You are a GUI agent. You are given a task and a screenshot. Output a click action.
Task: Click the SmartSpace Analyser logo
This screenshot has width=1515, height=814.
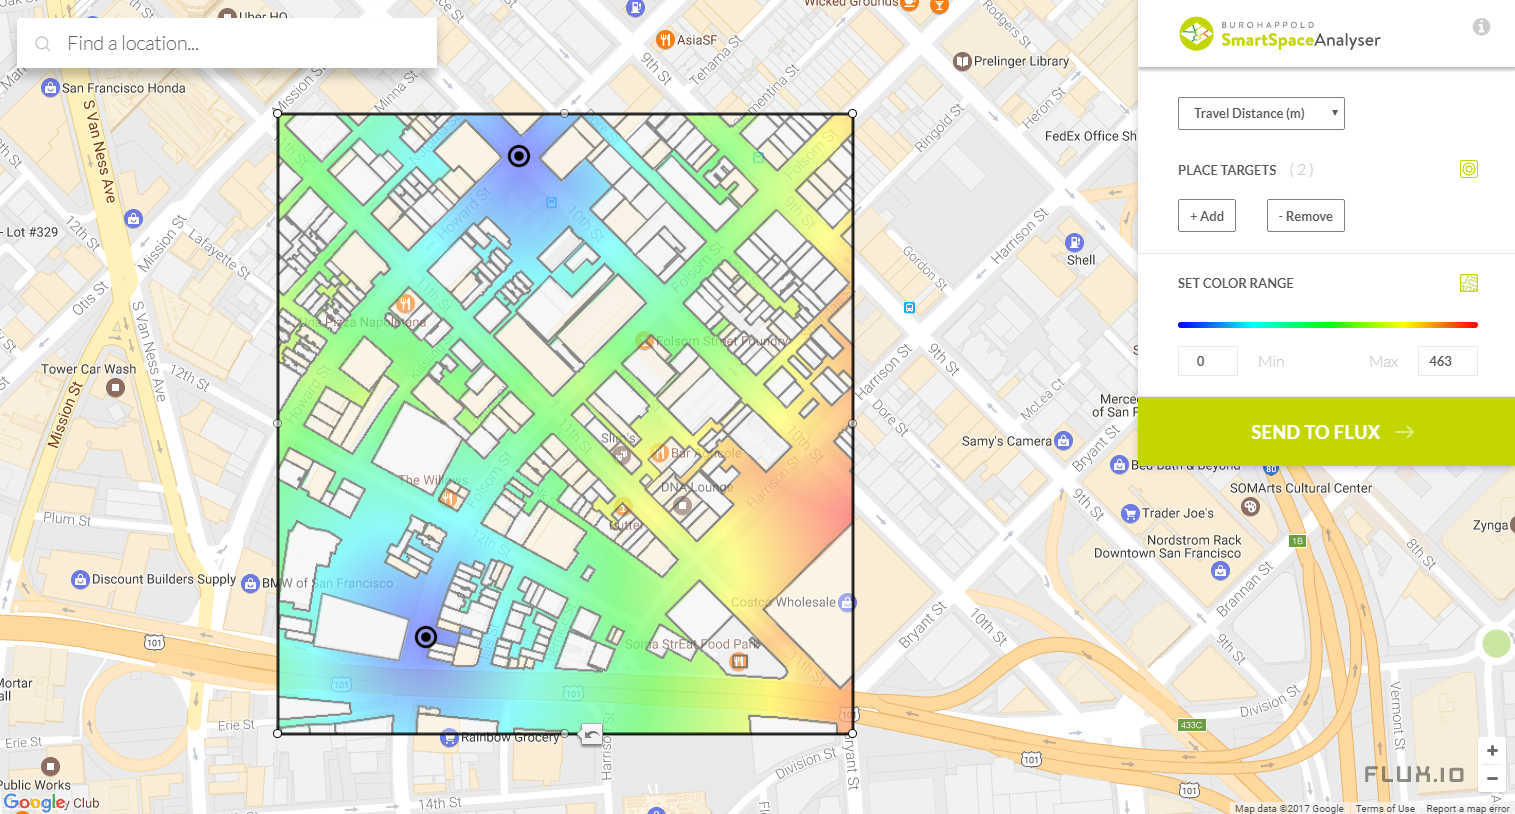tap(1280, 34)
